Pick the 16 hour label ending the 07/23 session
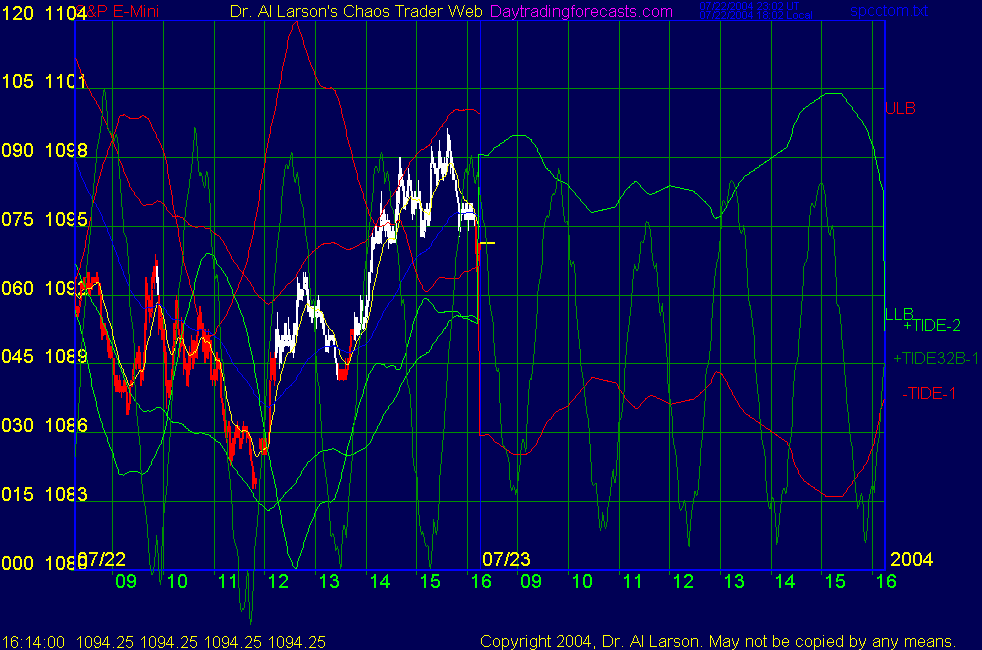 click(886, 581)
